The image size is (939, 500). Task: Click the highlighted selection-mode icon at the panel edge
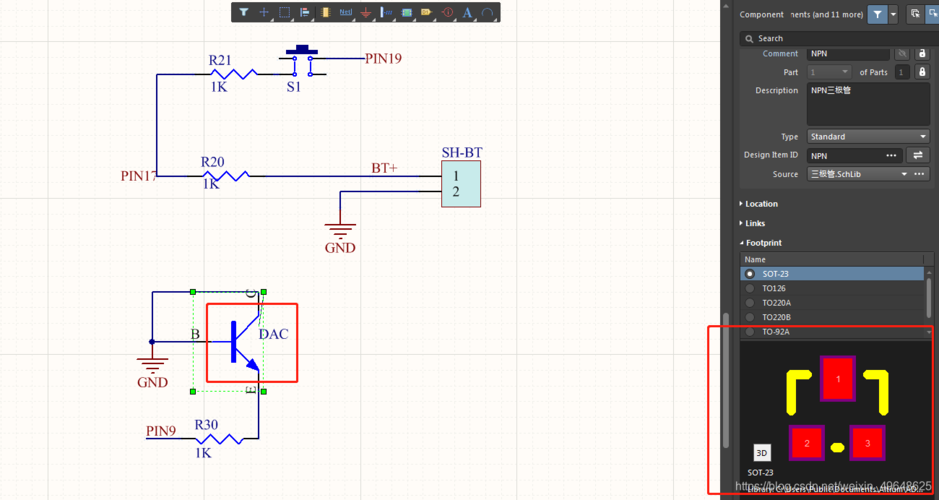[933, 14]
